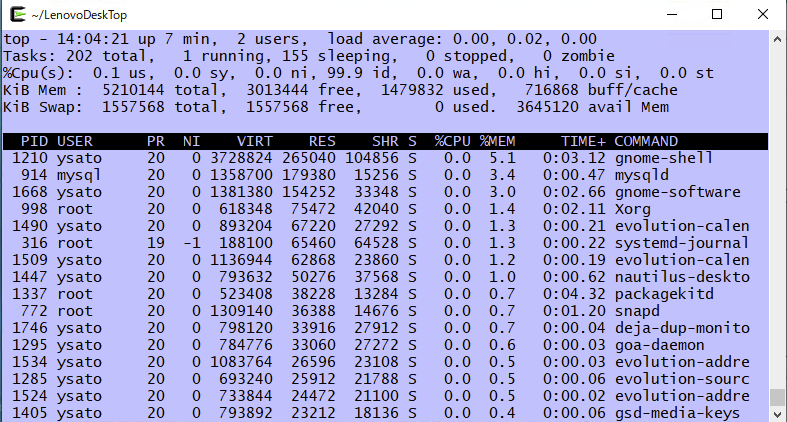
Task: Click the scrollbar up arrow
Action: 777,38
